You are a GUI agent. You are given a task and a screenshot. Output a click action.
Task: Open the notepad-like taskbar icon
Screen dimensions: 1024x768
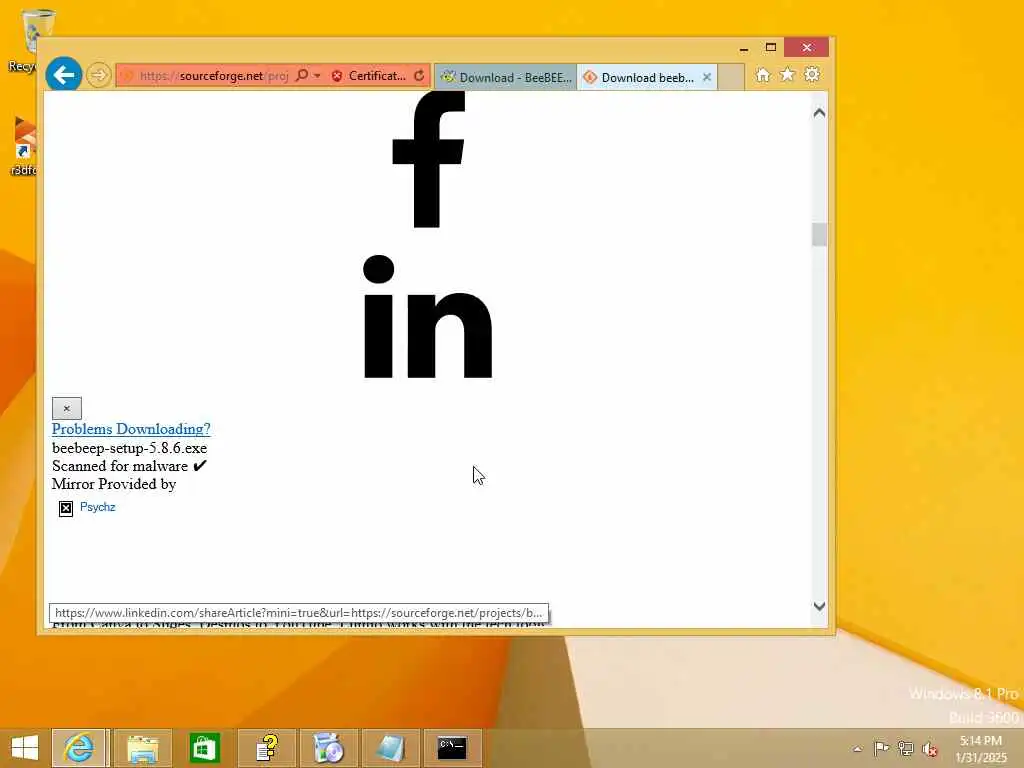(391, 748)
